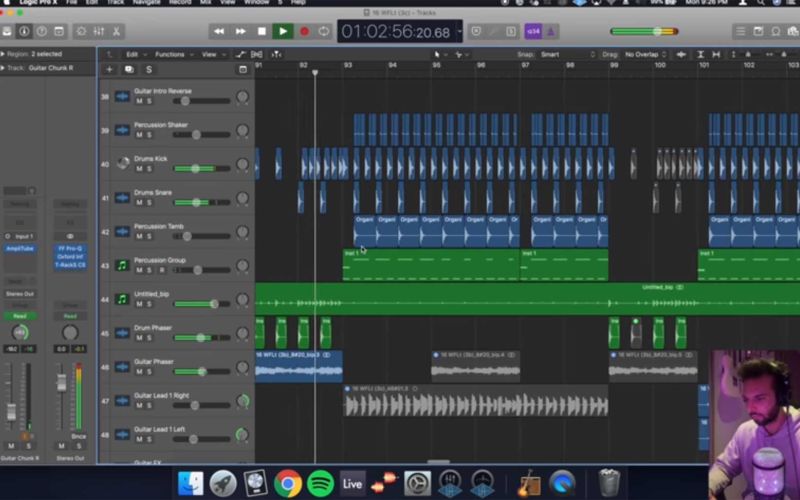Click the Read automation button on Guitar Chunk R
Image resolution: width=800 pixels, height=500 pixels.
tap(18, 315)
